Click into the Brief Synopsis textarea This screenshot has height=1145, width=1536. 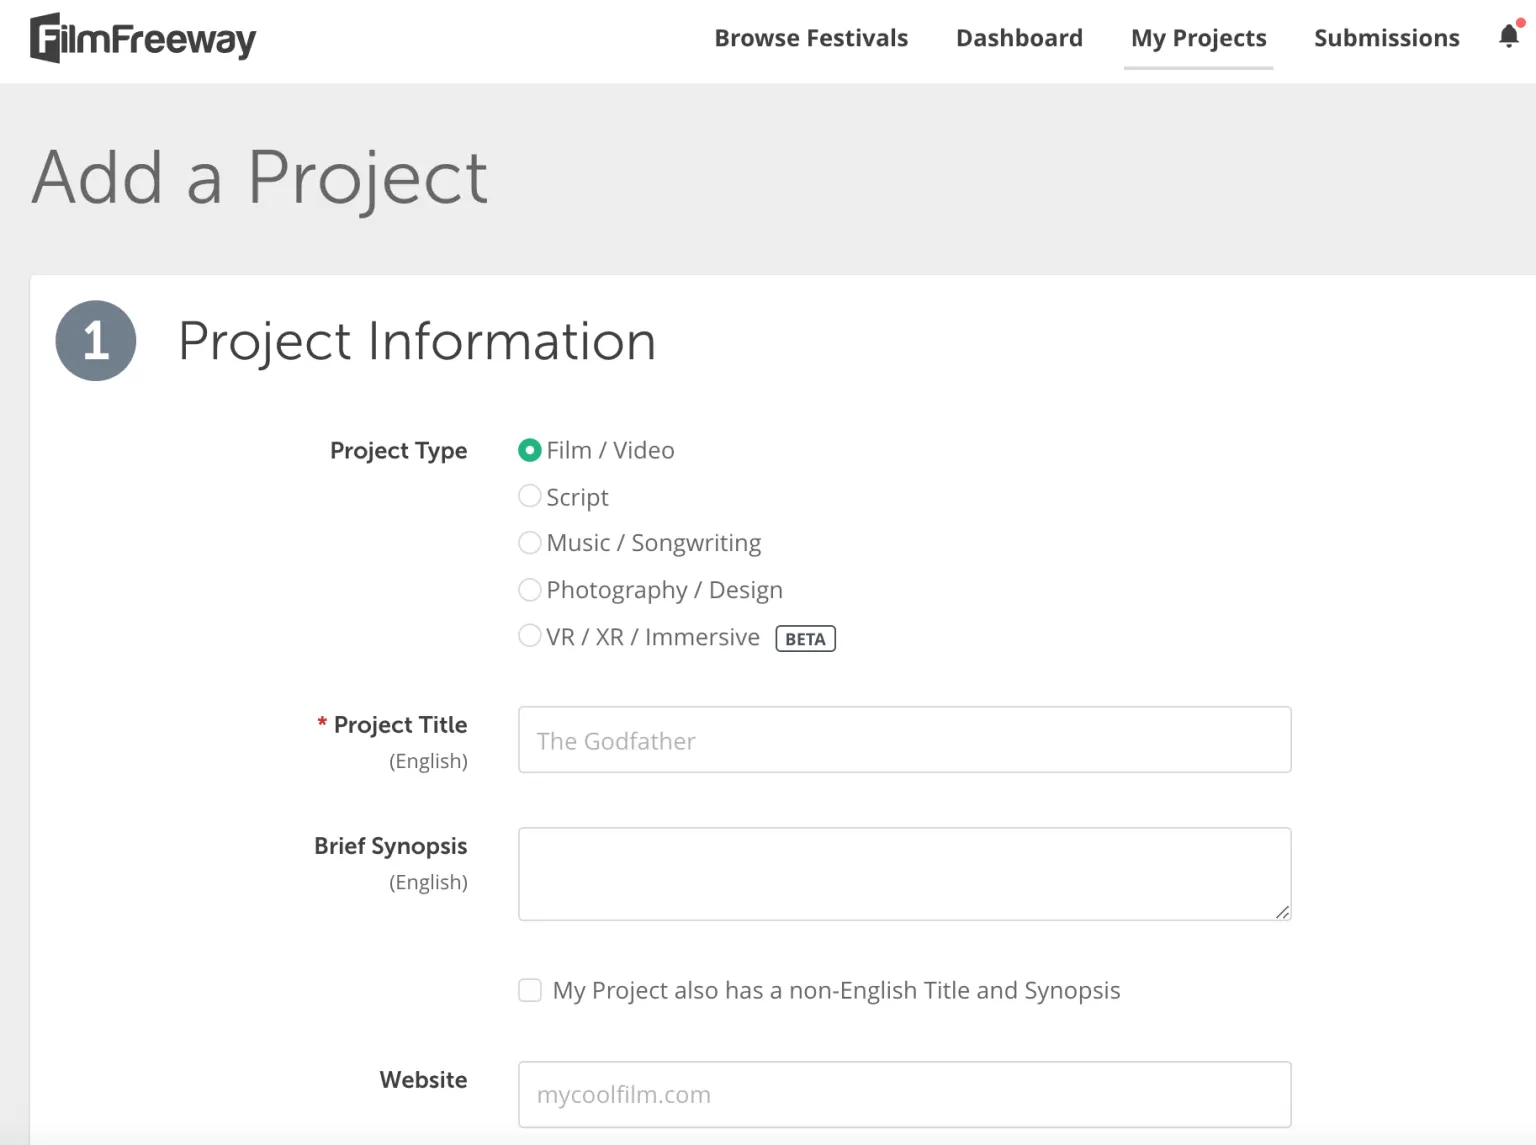click(905, 874)
